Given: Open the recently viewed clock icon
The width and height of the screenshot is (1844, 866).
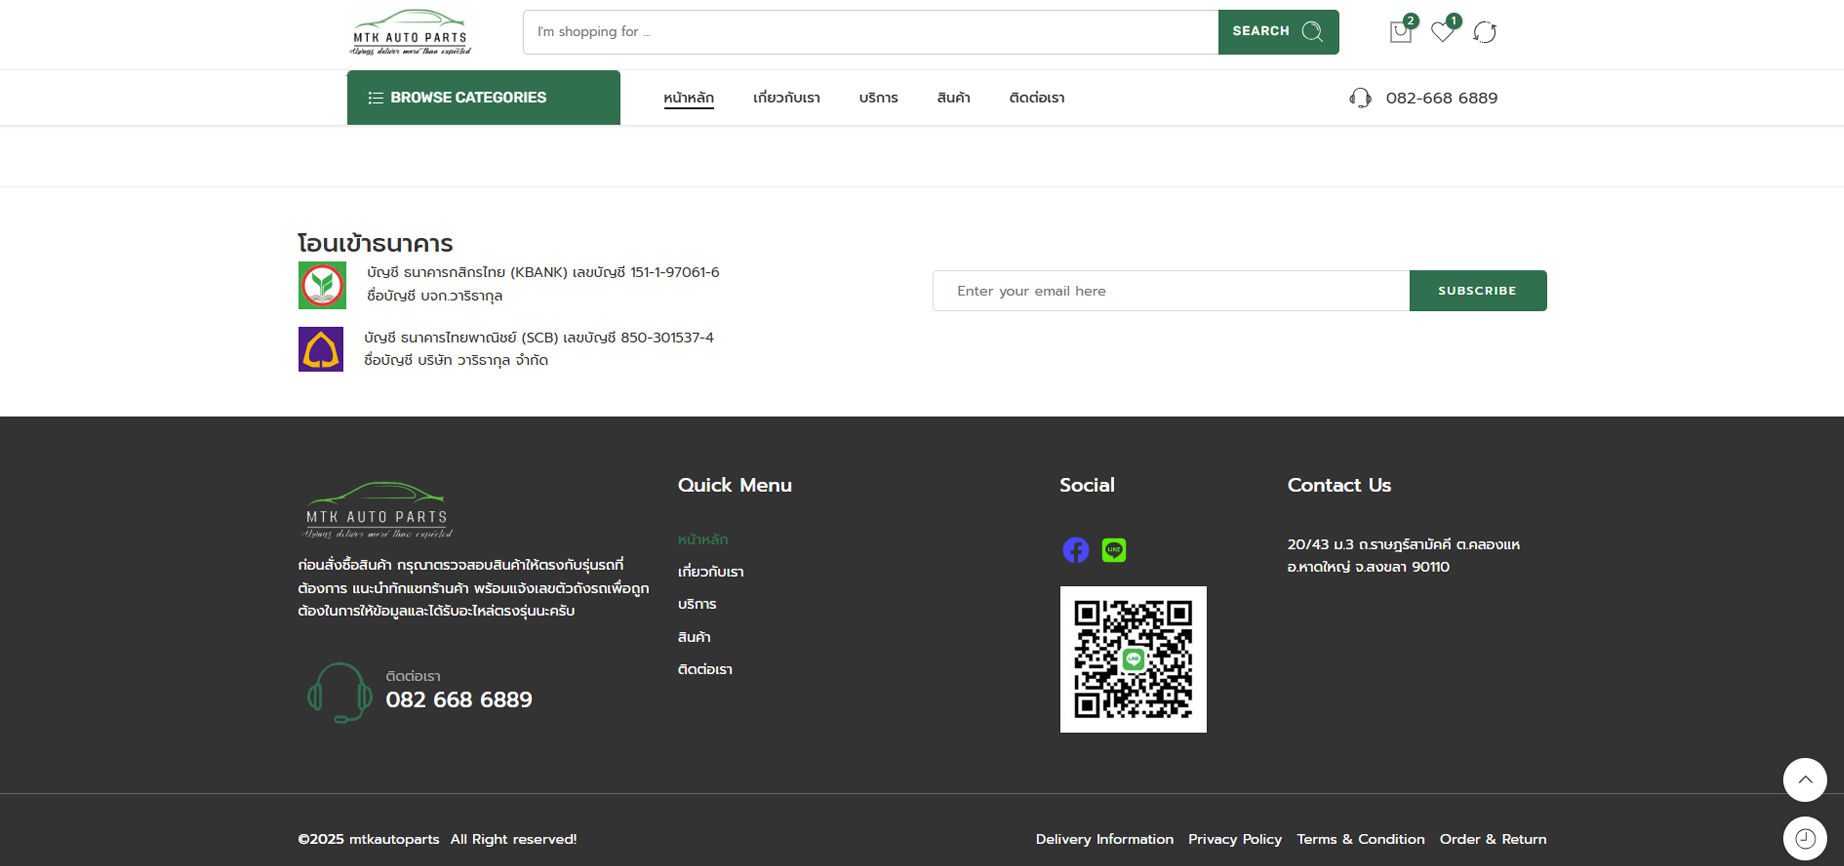Looking at the screenshot, I should pos(1804,838).
